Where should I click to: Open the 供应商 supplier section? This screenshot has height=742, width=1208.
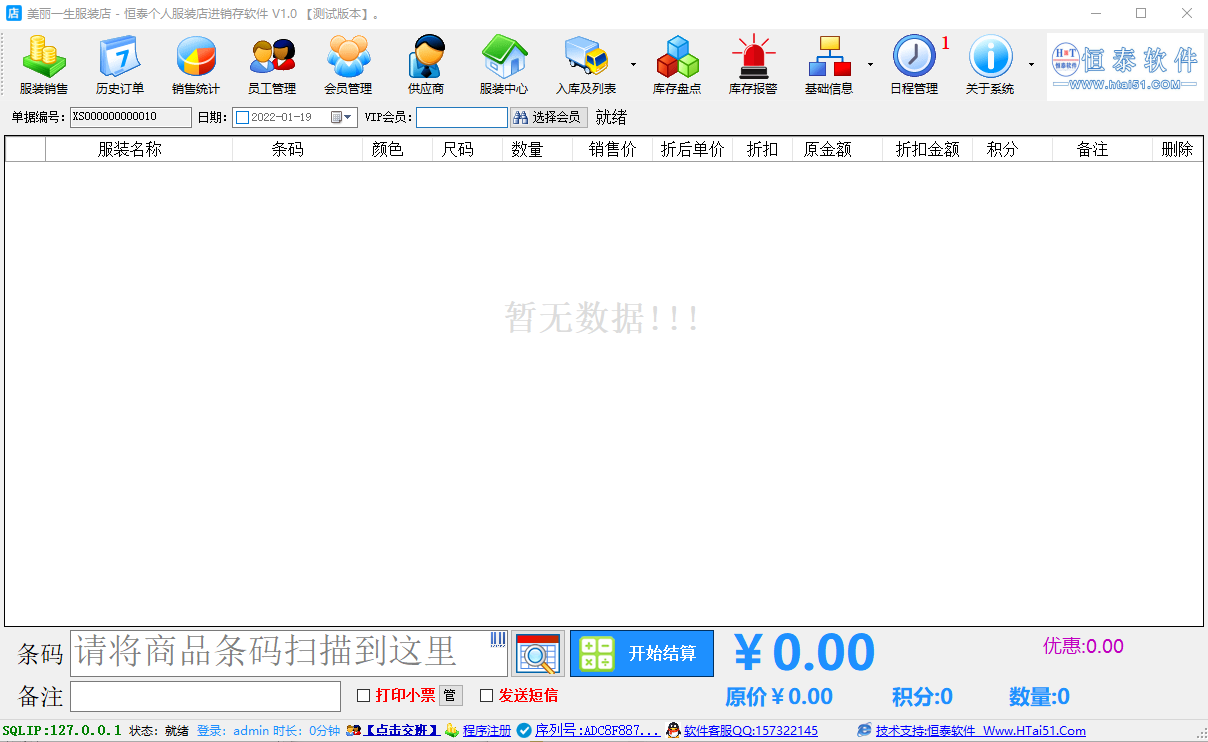tap(426, 66)
